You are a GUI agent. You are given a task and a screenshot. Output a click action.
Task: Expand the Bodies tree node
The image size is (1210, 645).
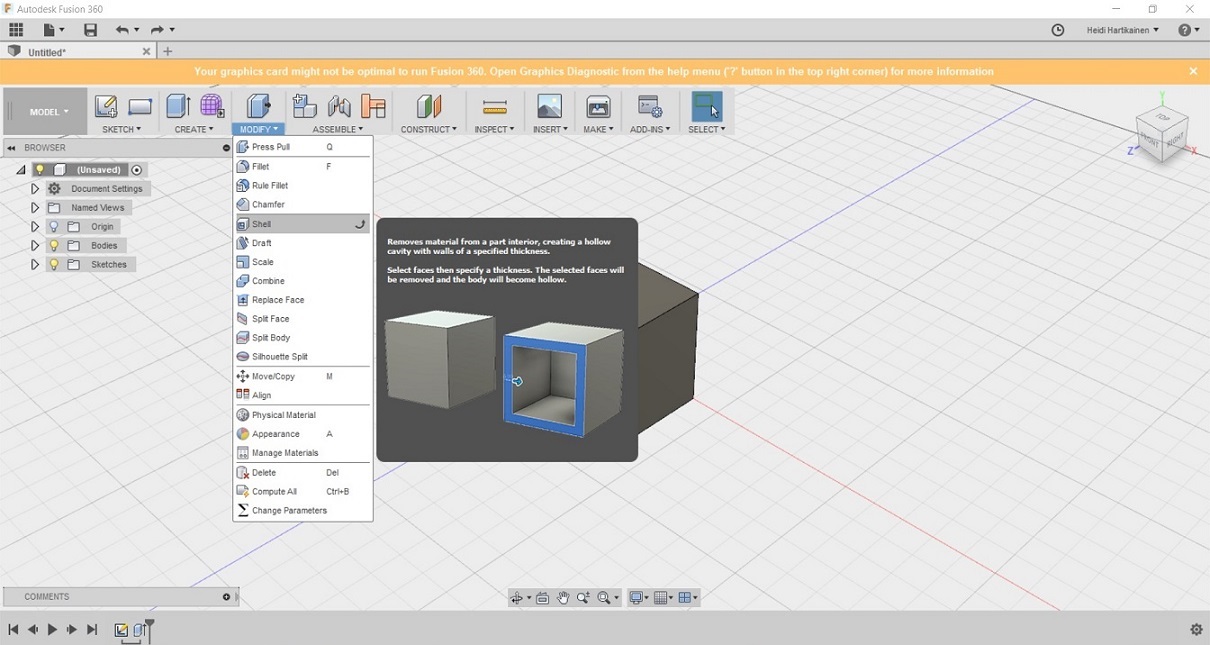pos(35,246)
